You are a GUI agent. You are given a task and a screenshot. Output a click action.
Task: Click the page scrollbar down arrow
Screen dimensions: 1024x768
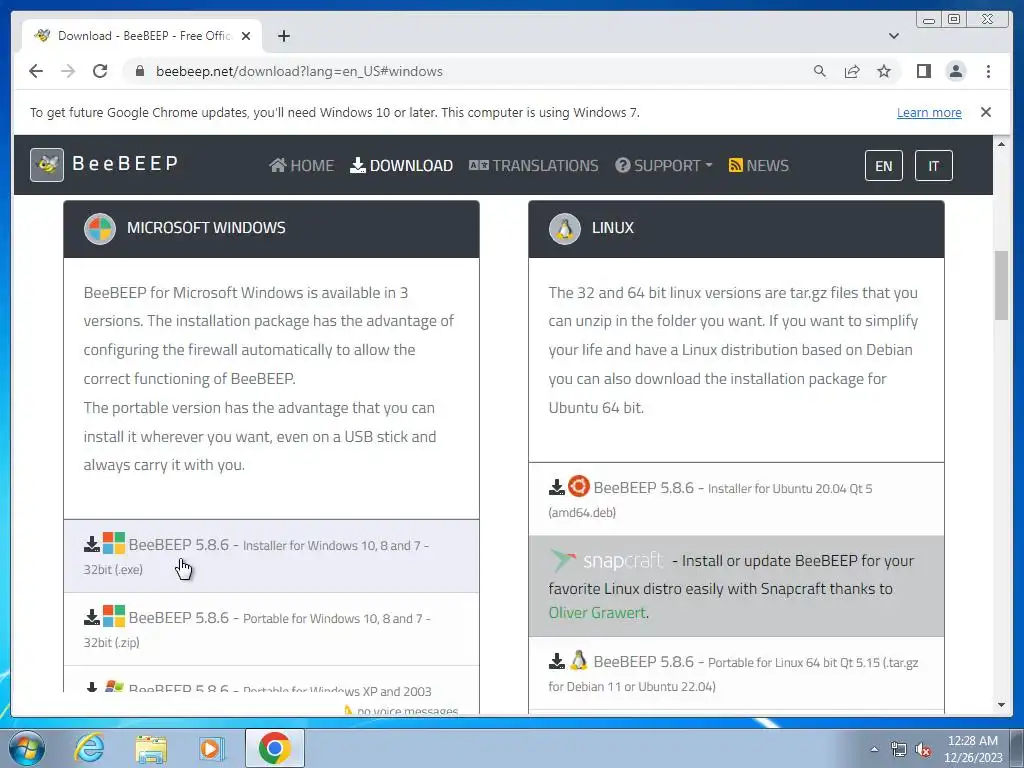tap(1001, 705)
